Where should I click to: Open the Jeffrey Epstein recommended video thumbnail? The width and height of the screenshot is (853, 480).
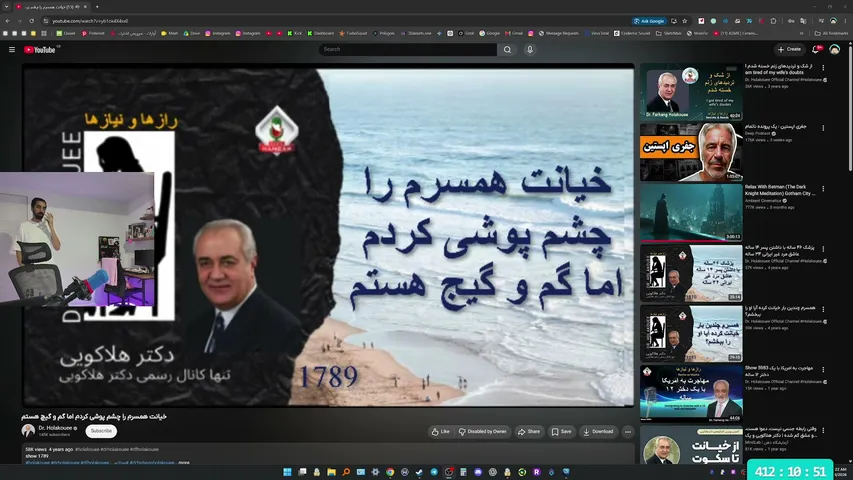point(691,152)
